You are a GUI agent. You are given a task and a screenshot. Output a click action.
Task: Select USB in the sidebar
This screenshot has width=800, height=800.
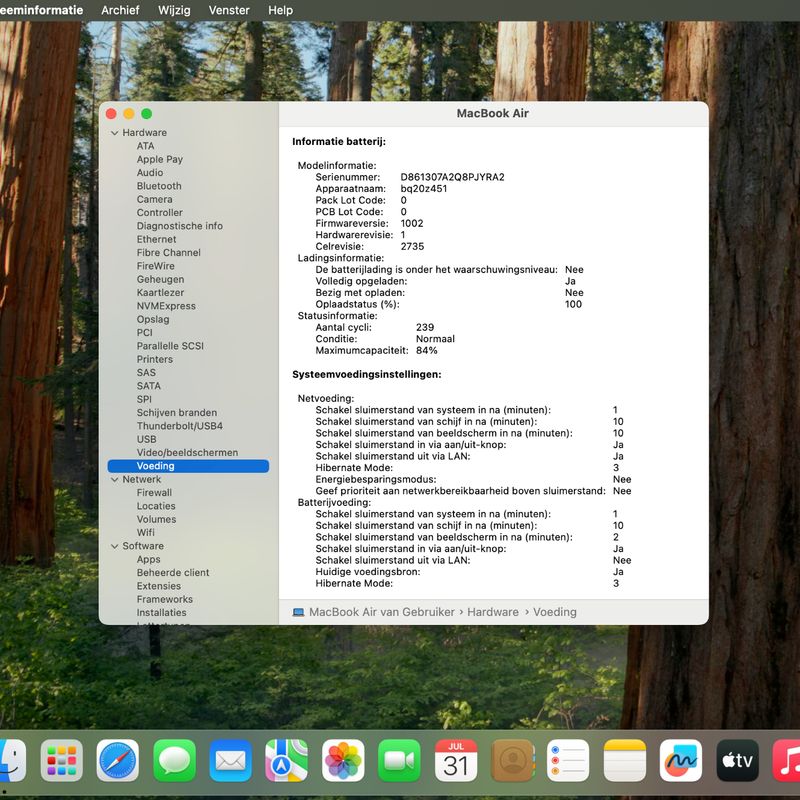147,439
